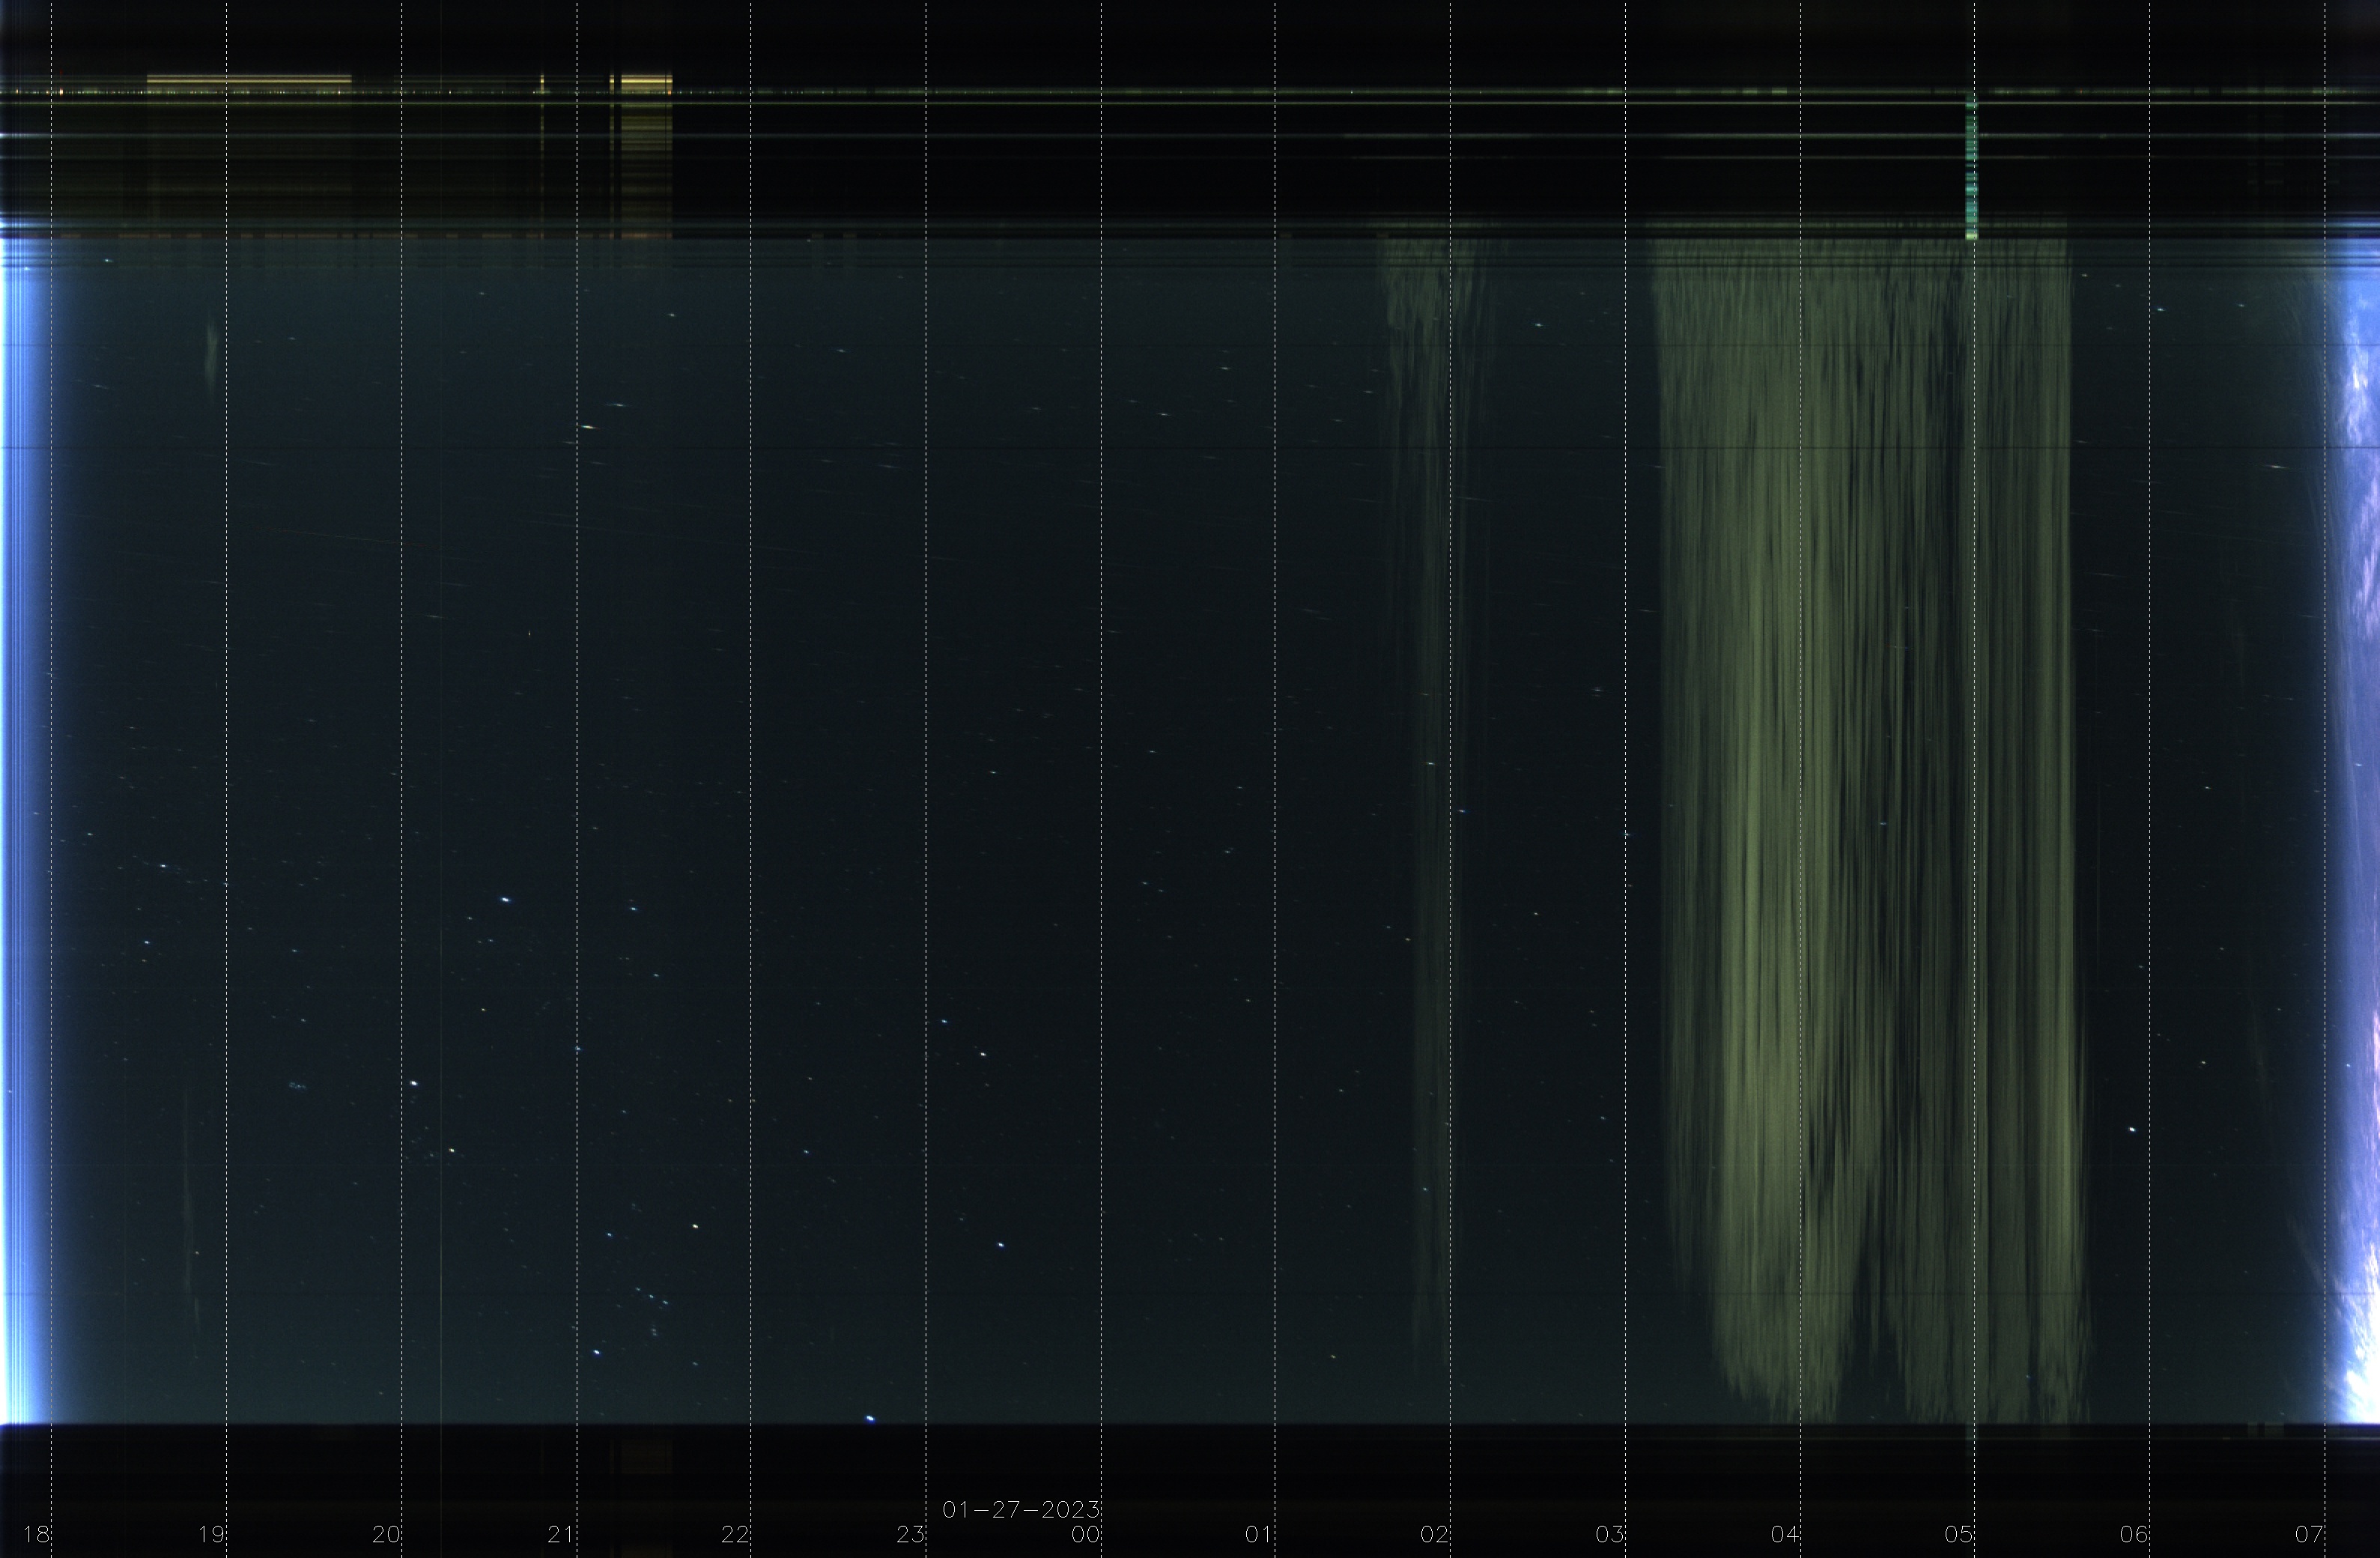Click the 01 hour label
The height and width of the screenshot is (1558, 2380).
tap(1260, 1533)
